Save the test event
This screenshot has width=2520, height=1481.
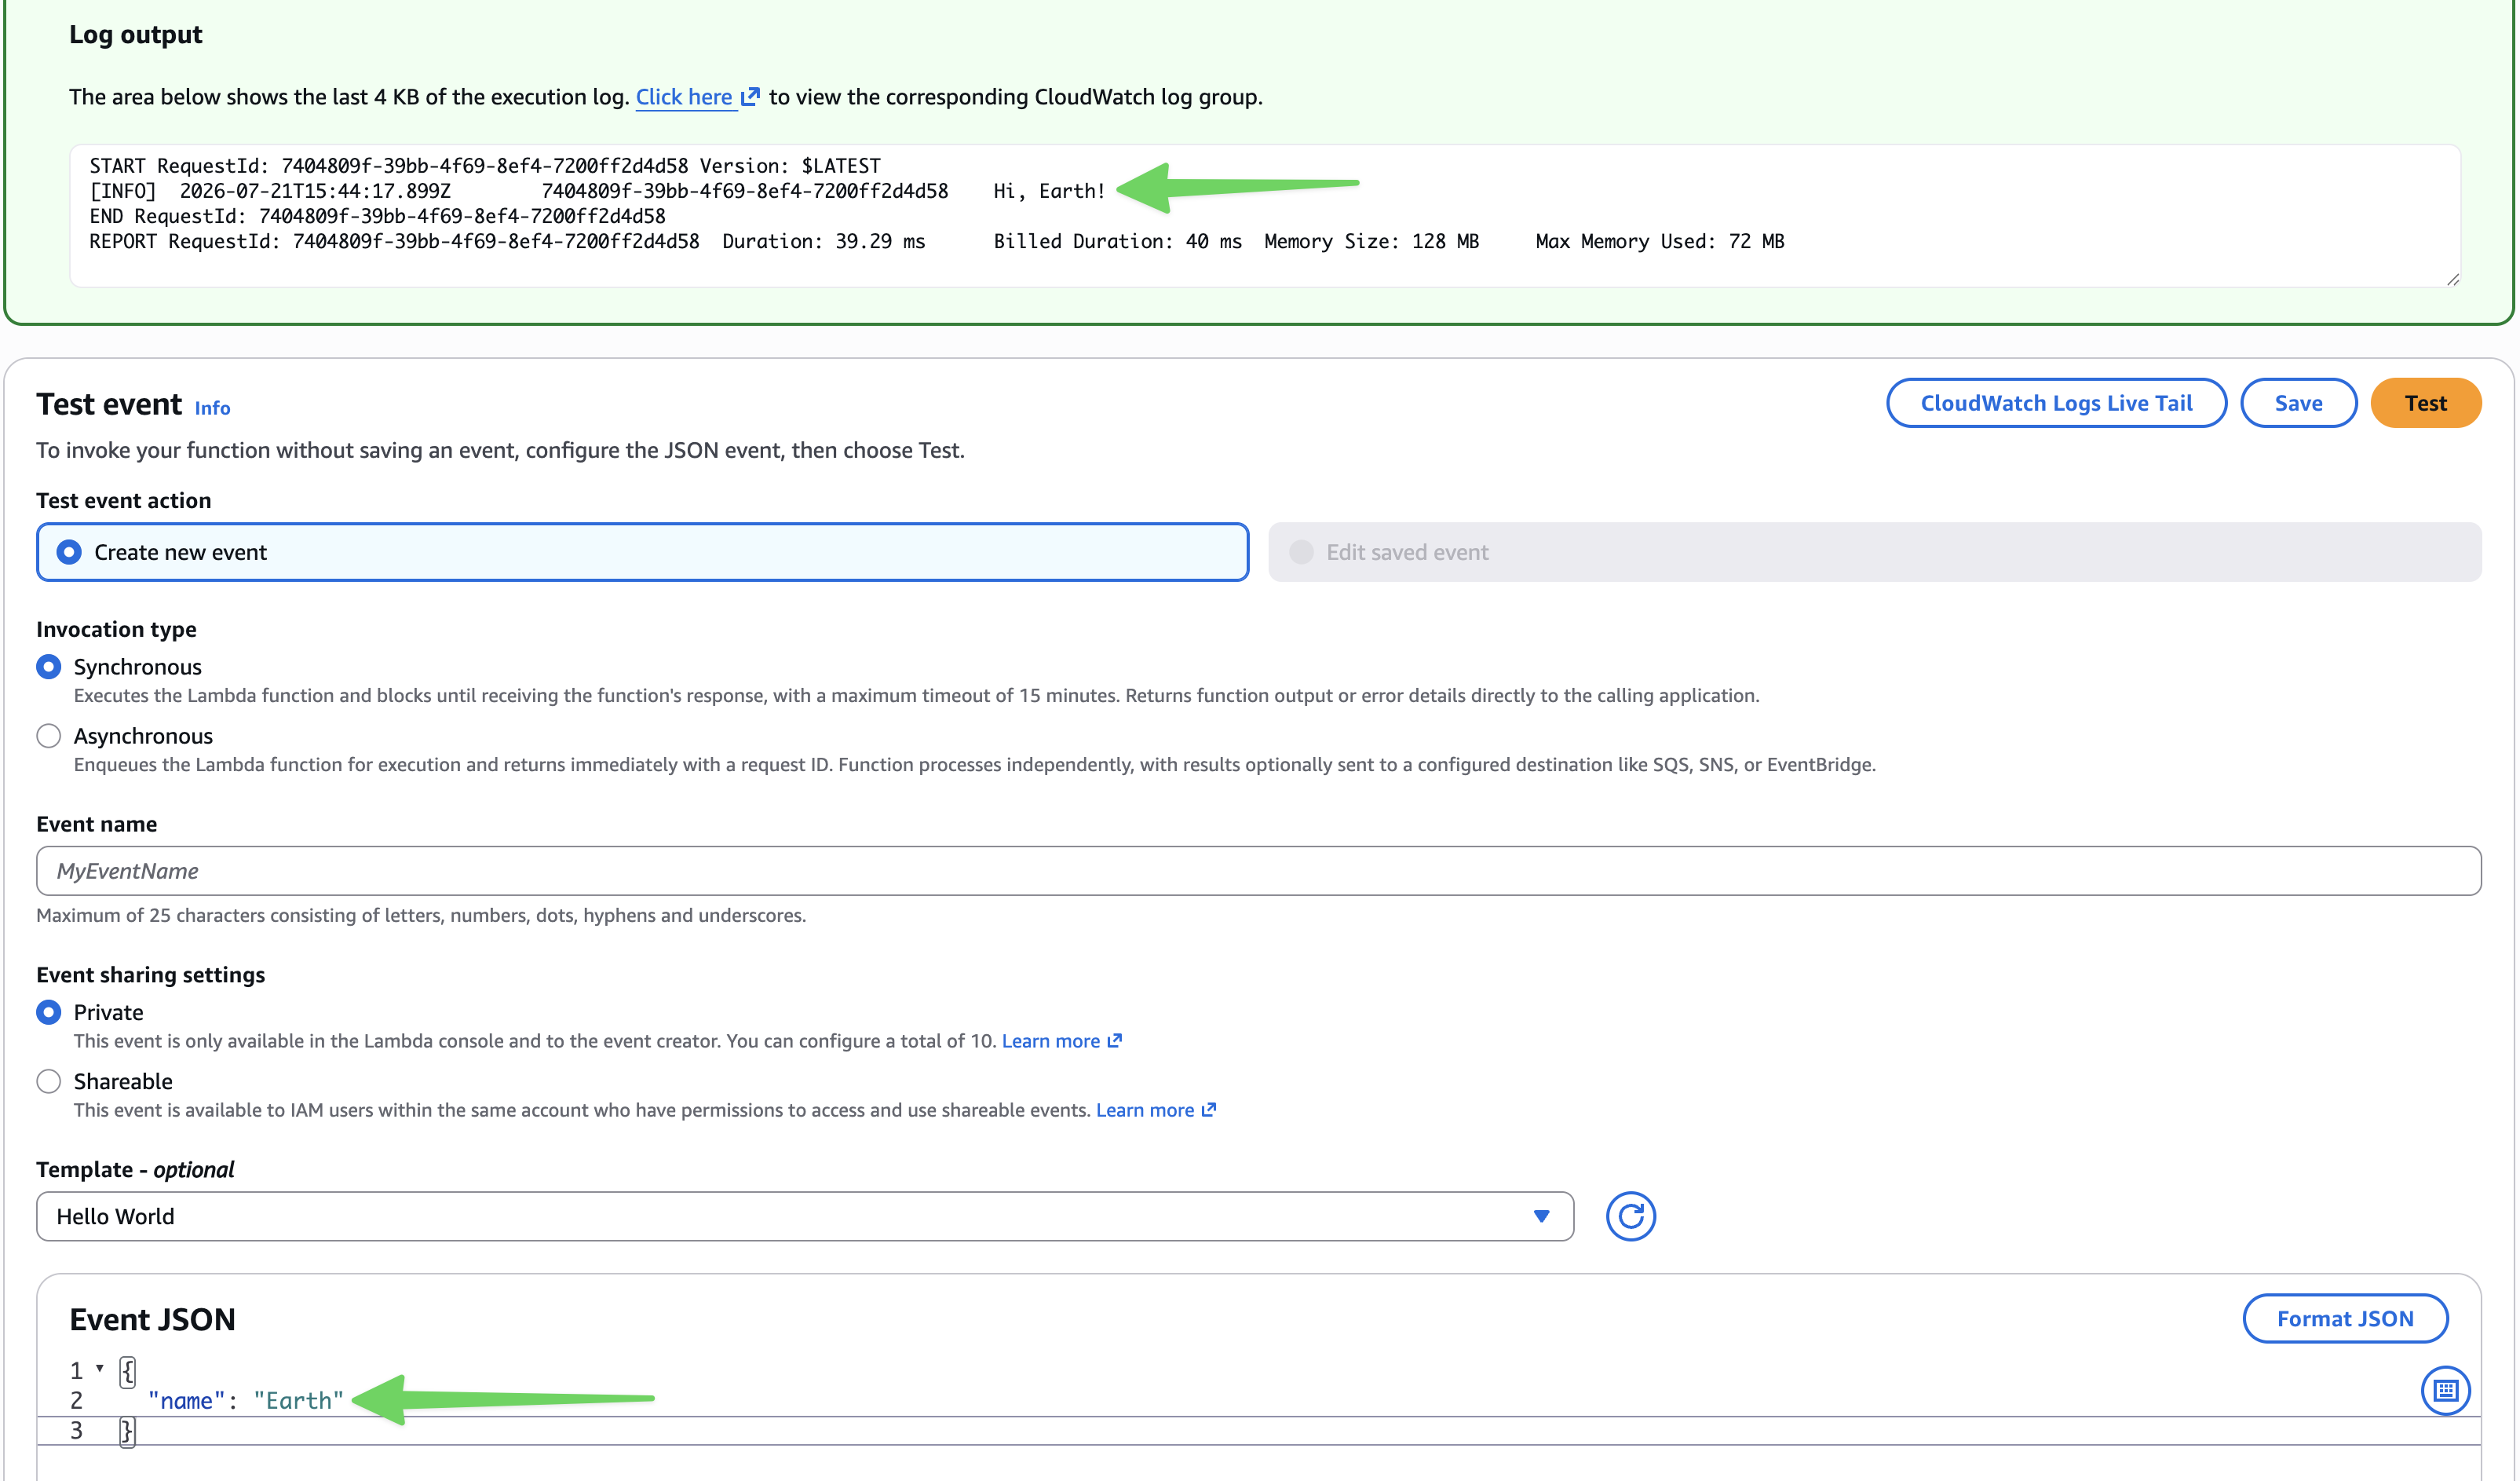click(x=2298, y=403)
